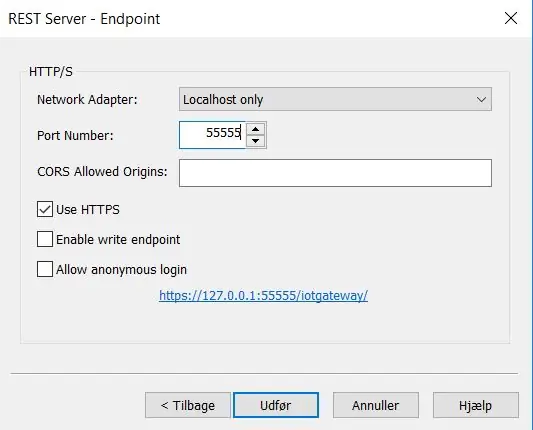Screen dimensions: 533x430
Task: Click into the Port Number field
Action: (212, 135)
